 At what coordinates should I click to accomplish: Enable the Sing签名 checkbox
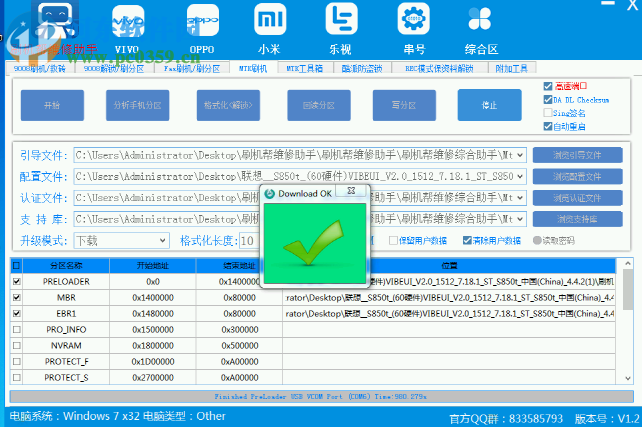(x=548, y=113)
